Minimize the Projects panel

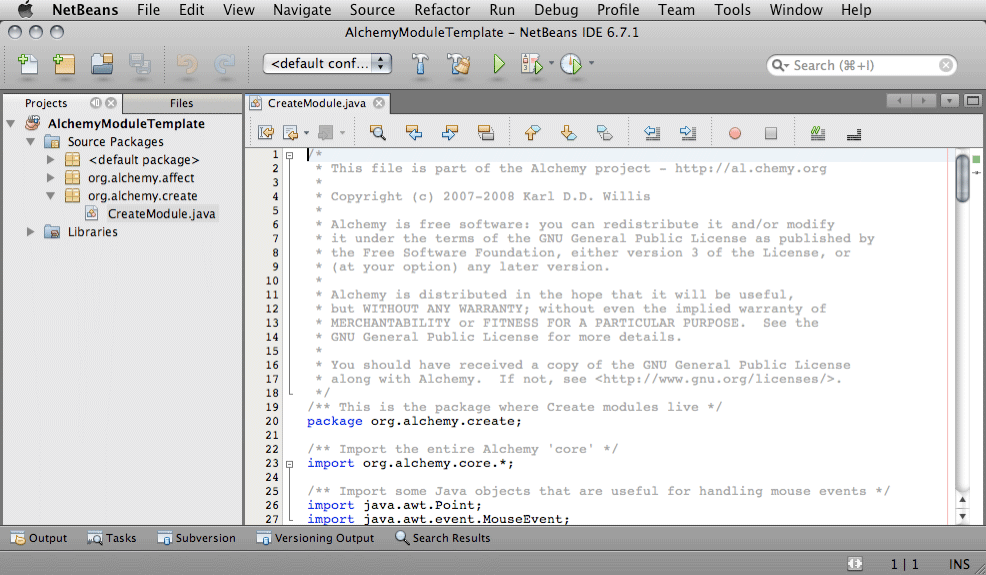coord(96,103)
